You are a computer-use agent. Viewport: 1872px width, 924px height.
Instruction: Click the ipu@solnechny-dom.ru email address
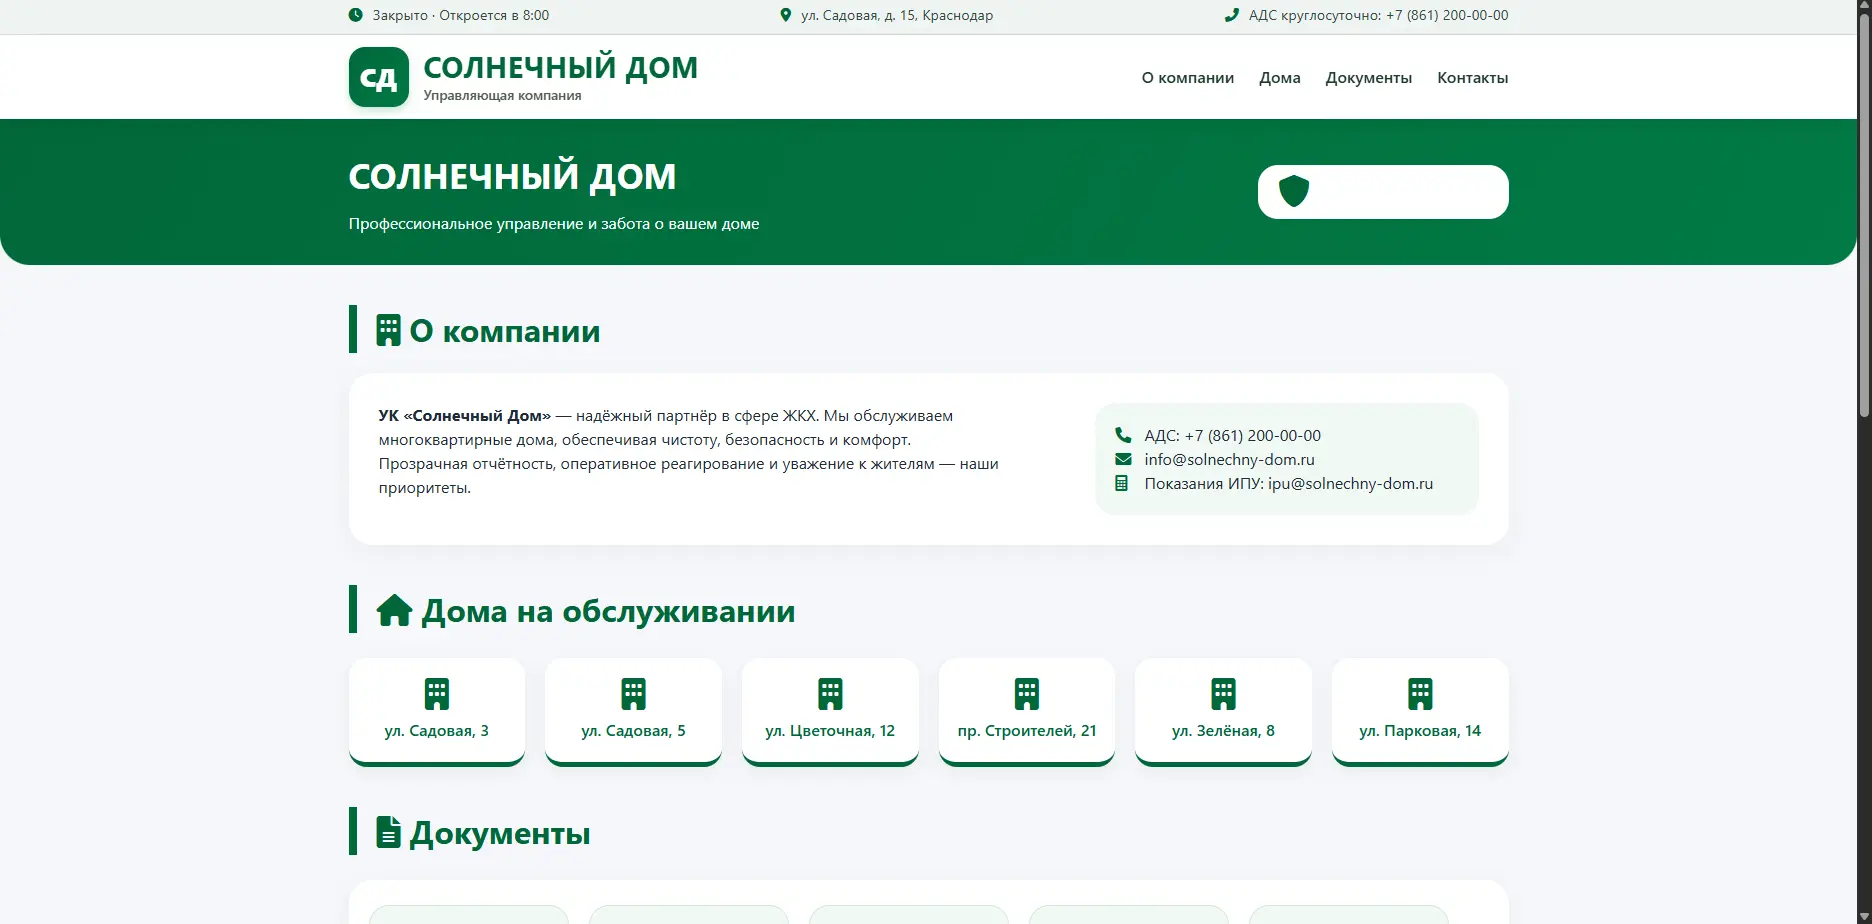click(1351, 483)
